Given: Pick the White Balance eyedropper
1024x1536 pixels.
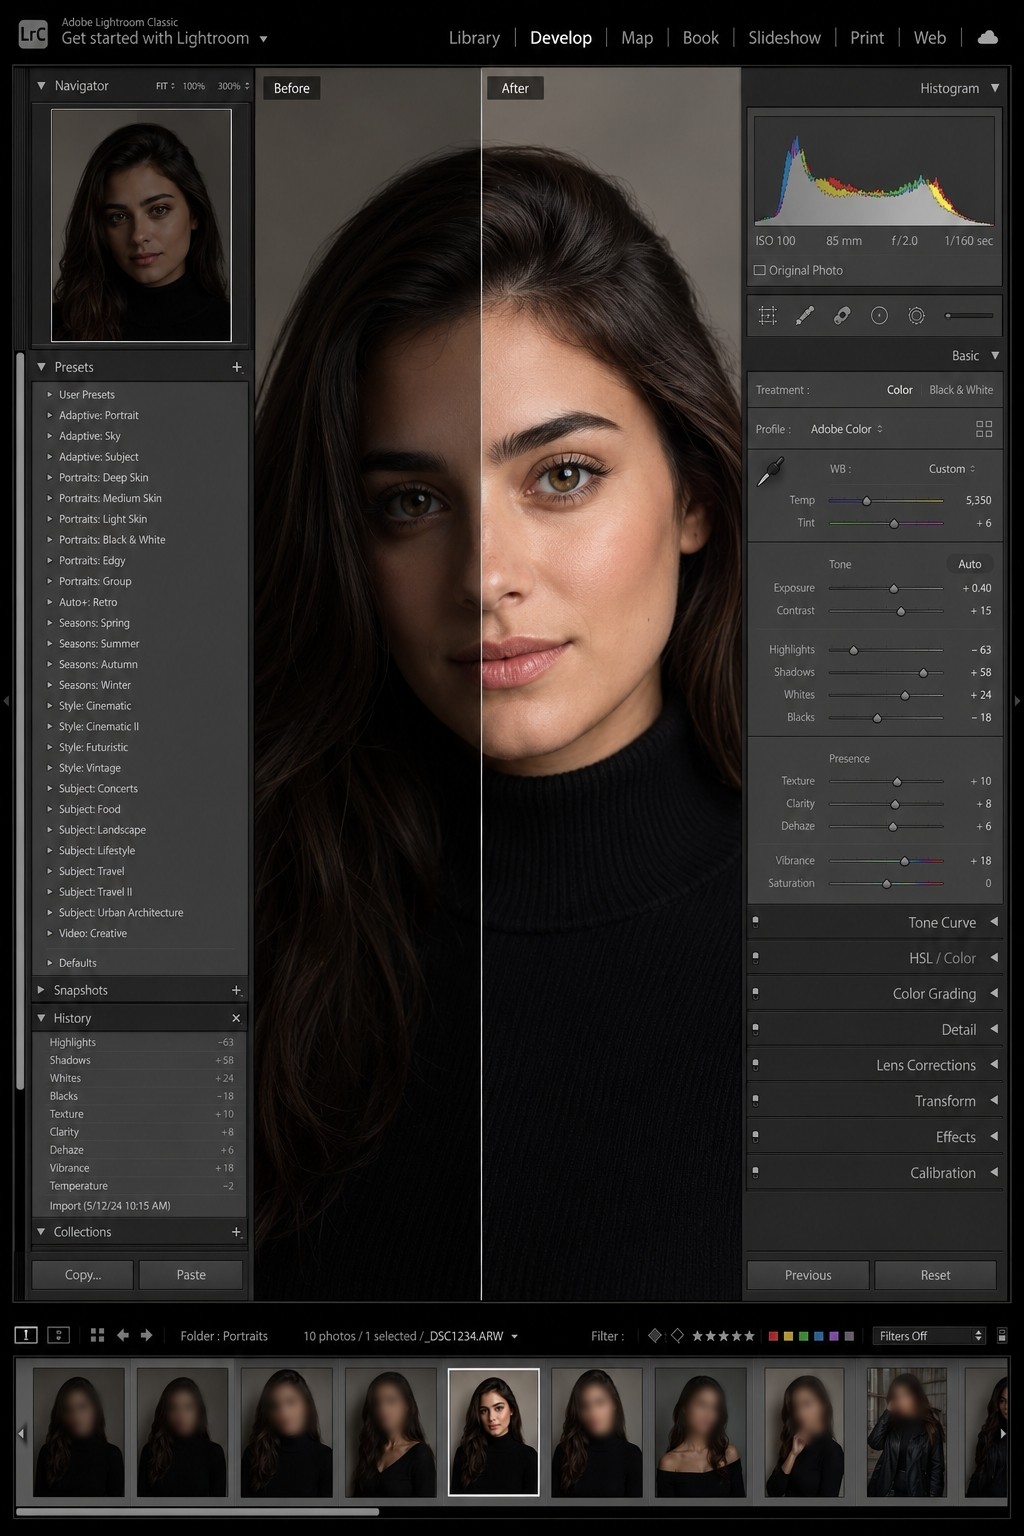Looking at the screenshot, I should tap(771, 471).
